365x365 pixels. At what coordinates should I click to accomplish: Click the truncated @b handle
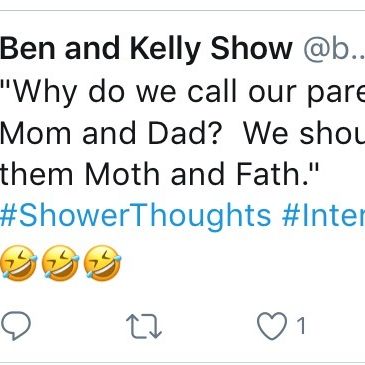(x=334, y=50)
